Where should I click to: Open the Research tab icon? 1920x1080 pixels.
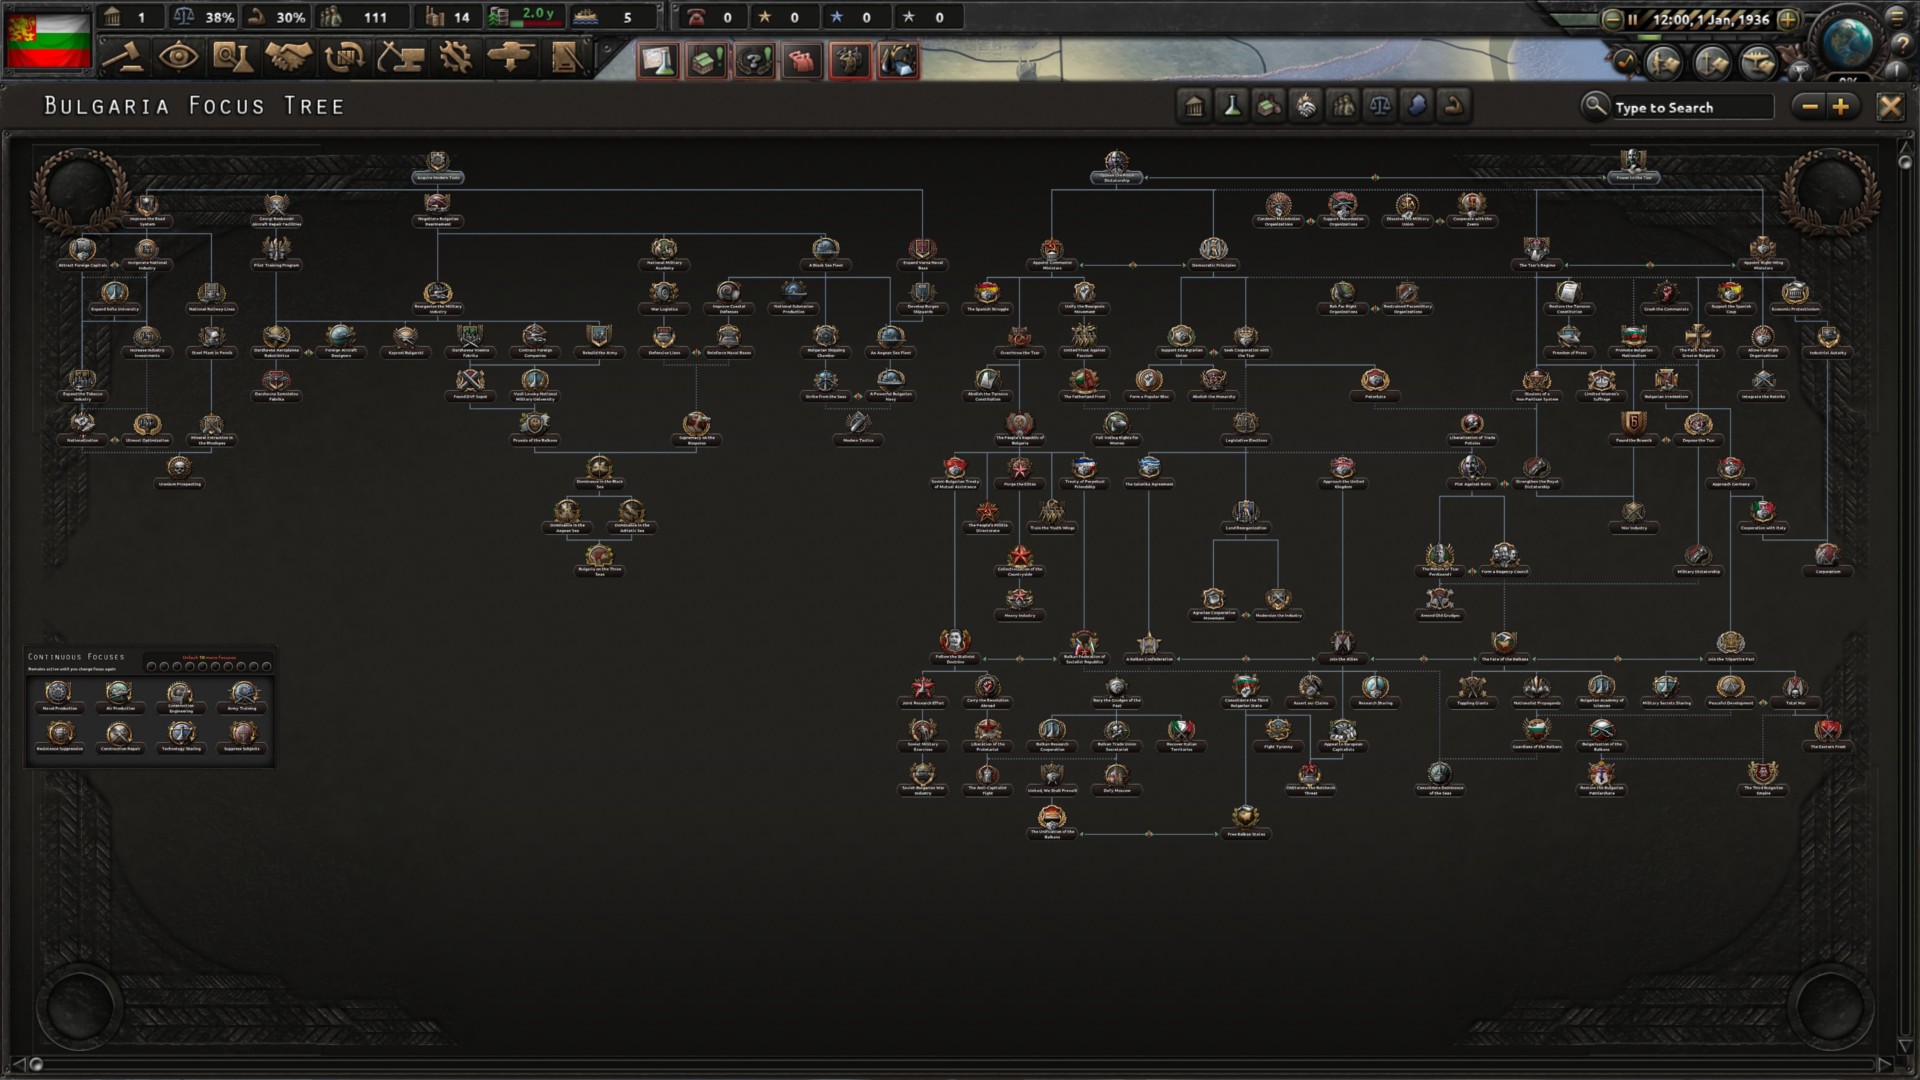click(x=232, y=57)
